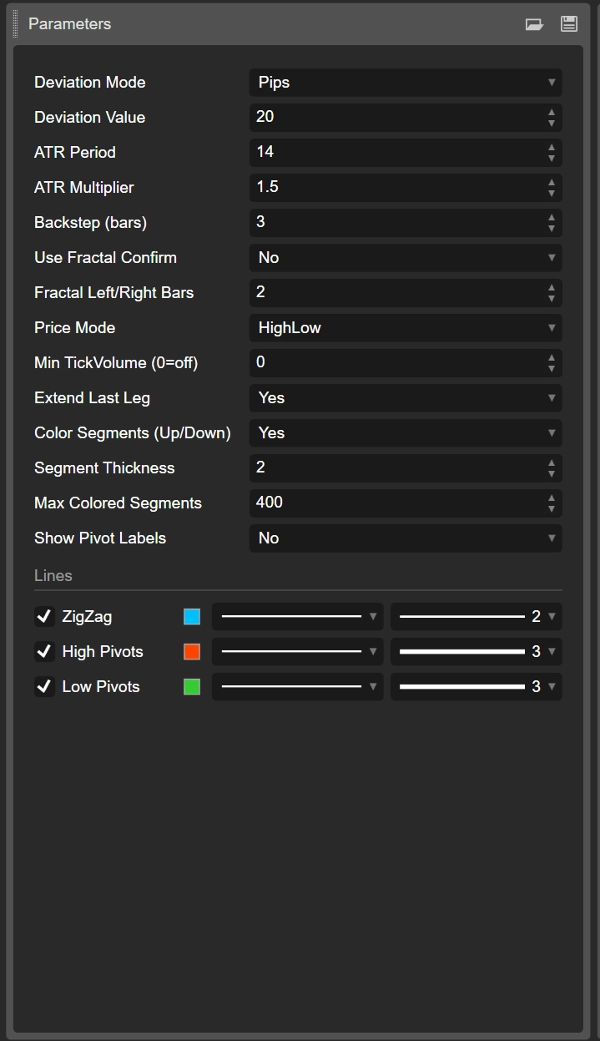600x1041 pixels.
Task: Click the Deviation Value input field
Action: (395, 117)
